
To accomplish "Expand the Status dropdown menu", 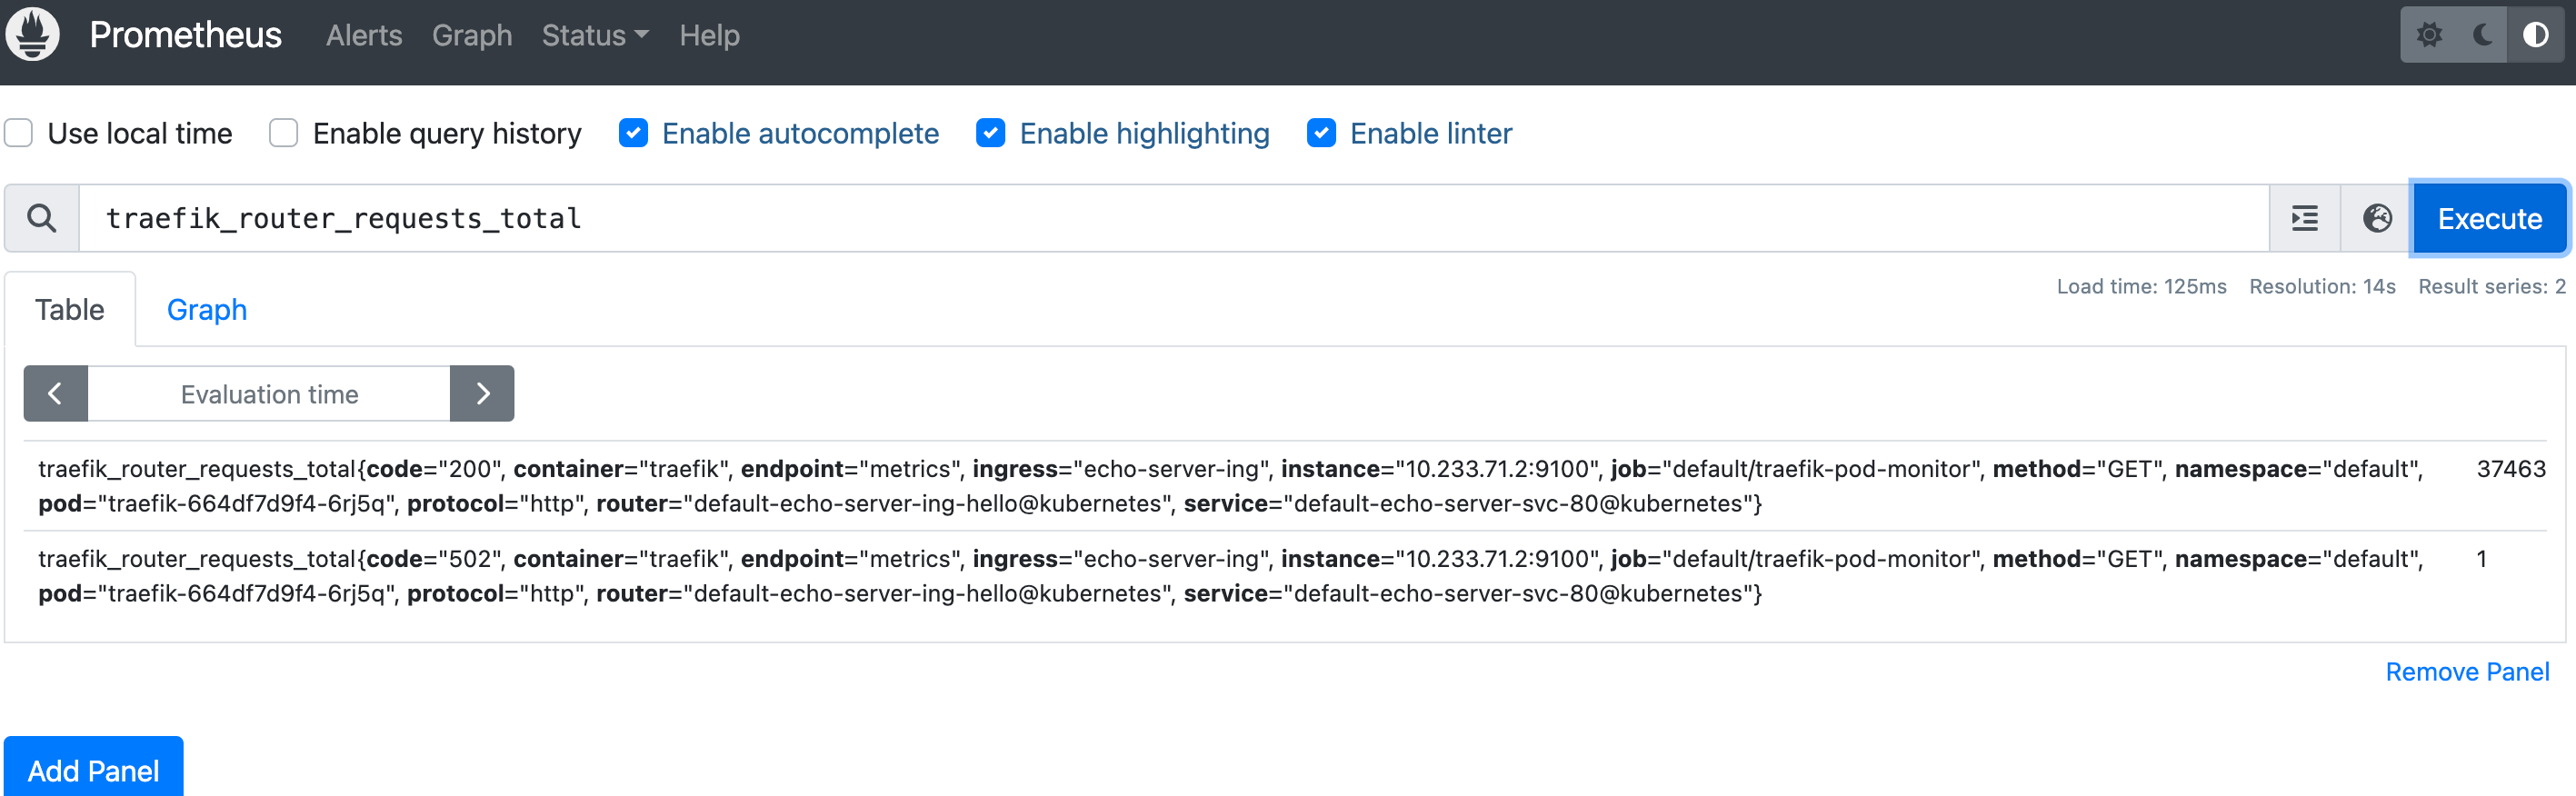I will pos(595,36).
